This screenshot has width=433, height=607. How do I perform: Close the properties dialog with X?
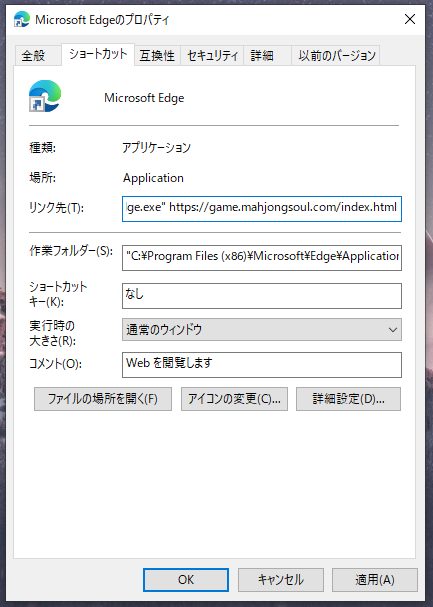pyautogui.click(x=410, y=19)
